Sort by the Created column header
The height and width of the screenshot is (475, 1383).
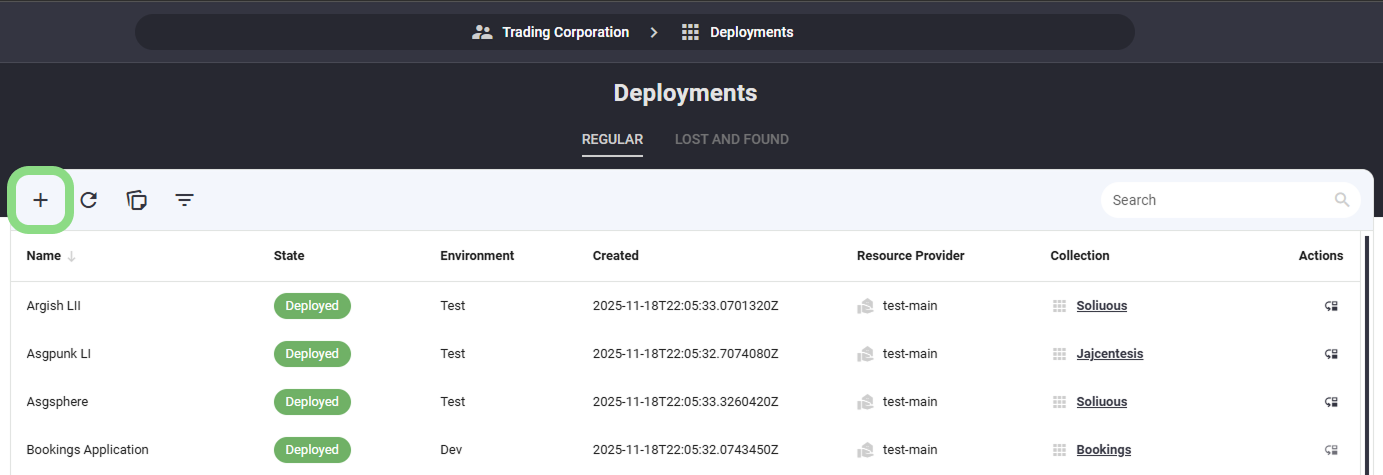[x=615, y=256]
